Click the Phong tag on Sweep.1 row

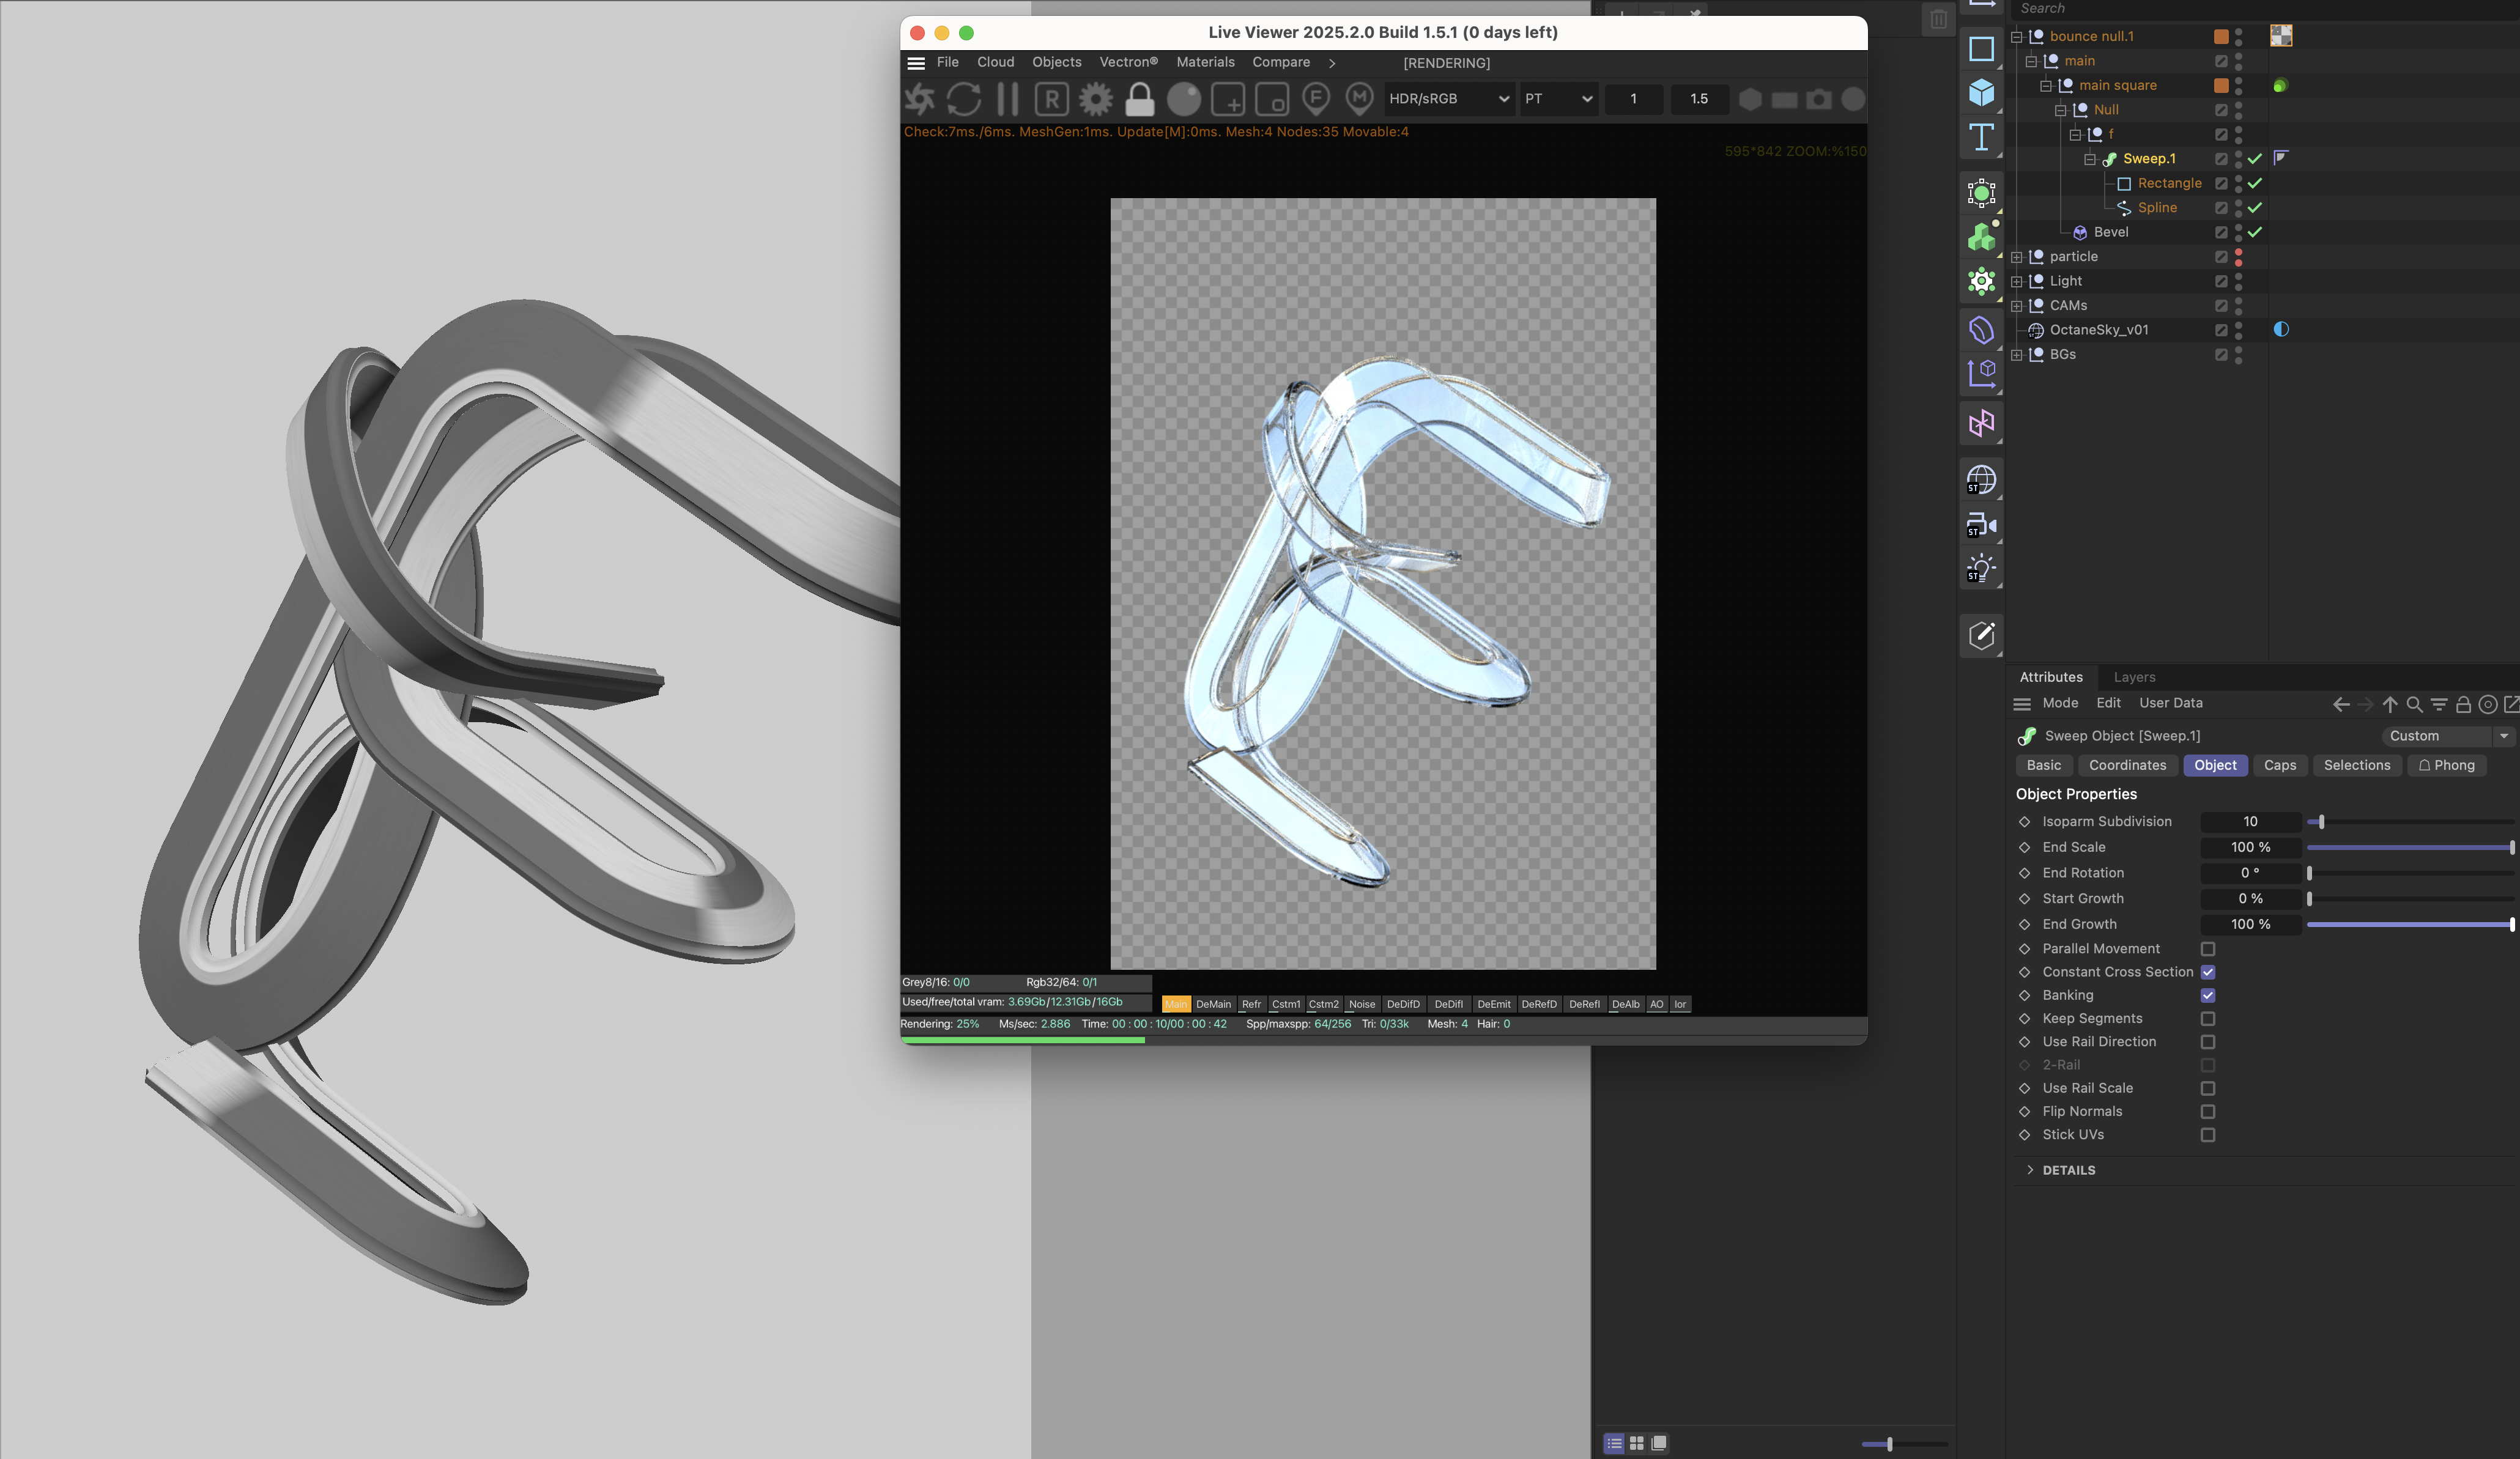(2281, 158)
